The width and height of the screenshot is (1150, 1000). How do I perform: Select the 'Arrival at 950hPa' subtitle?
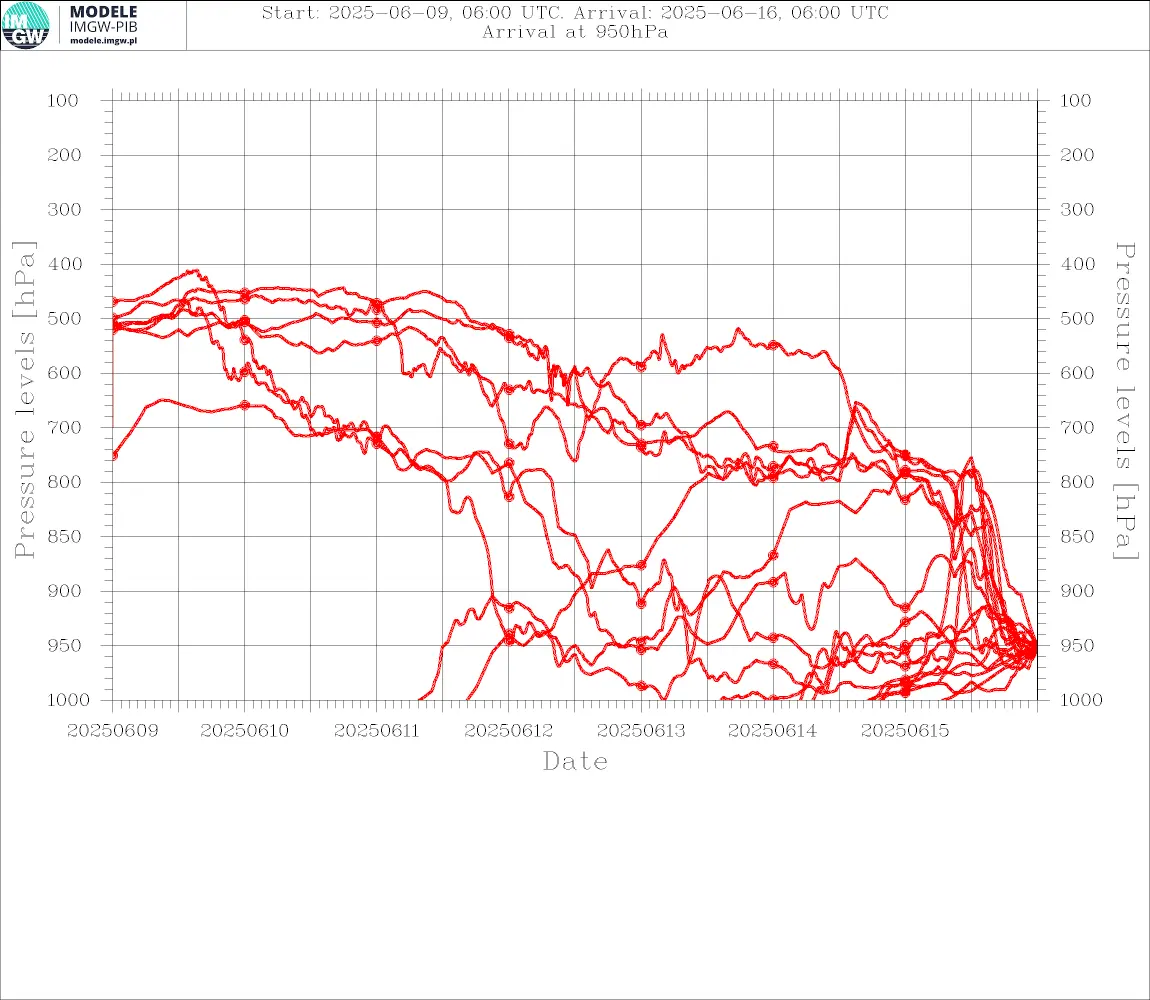[575, 32]
